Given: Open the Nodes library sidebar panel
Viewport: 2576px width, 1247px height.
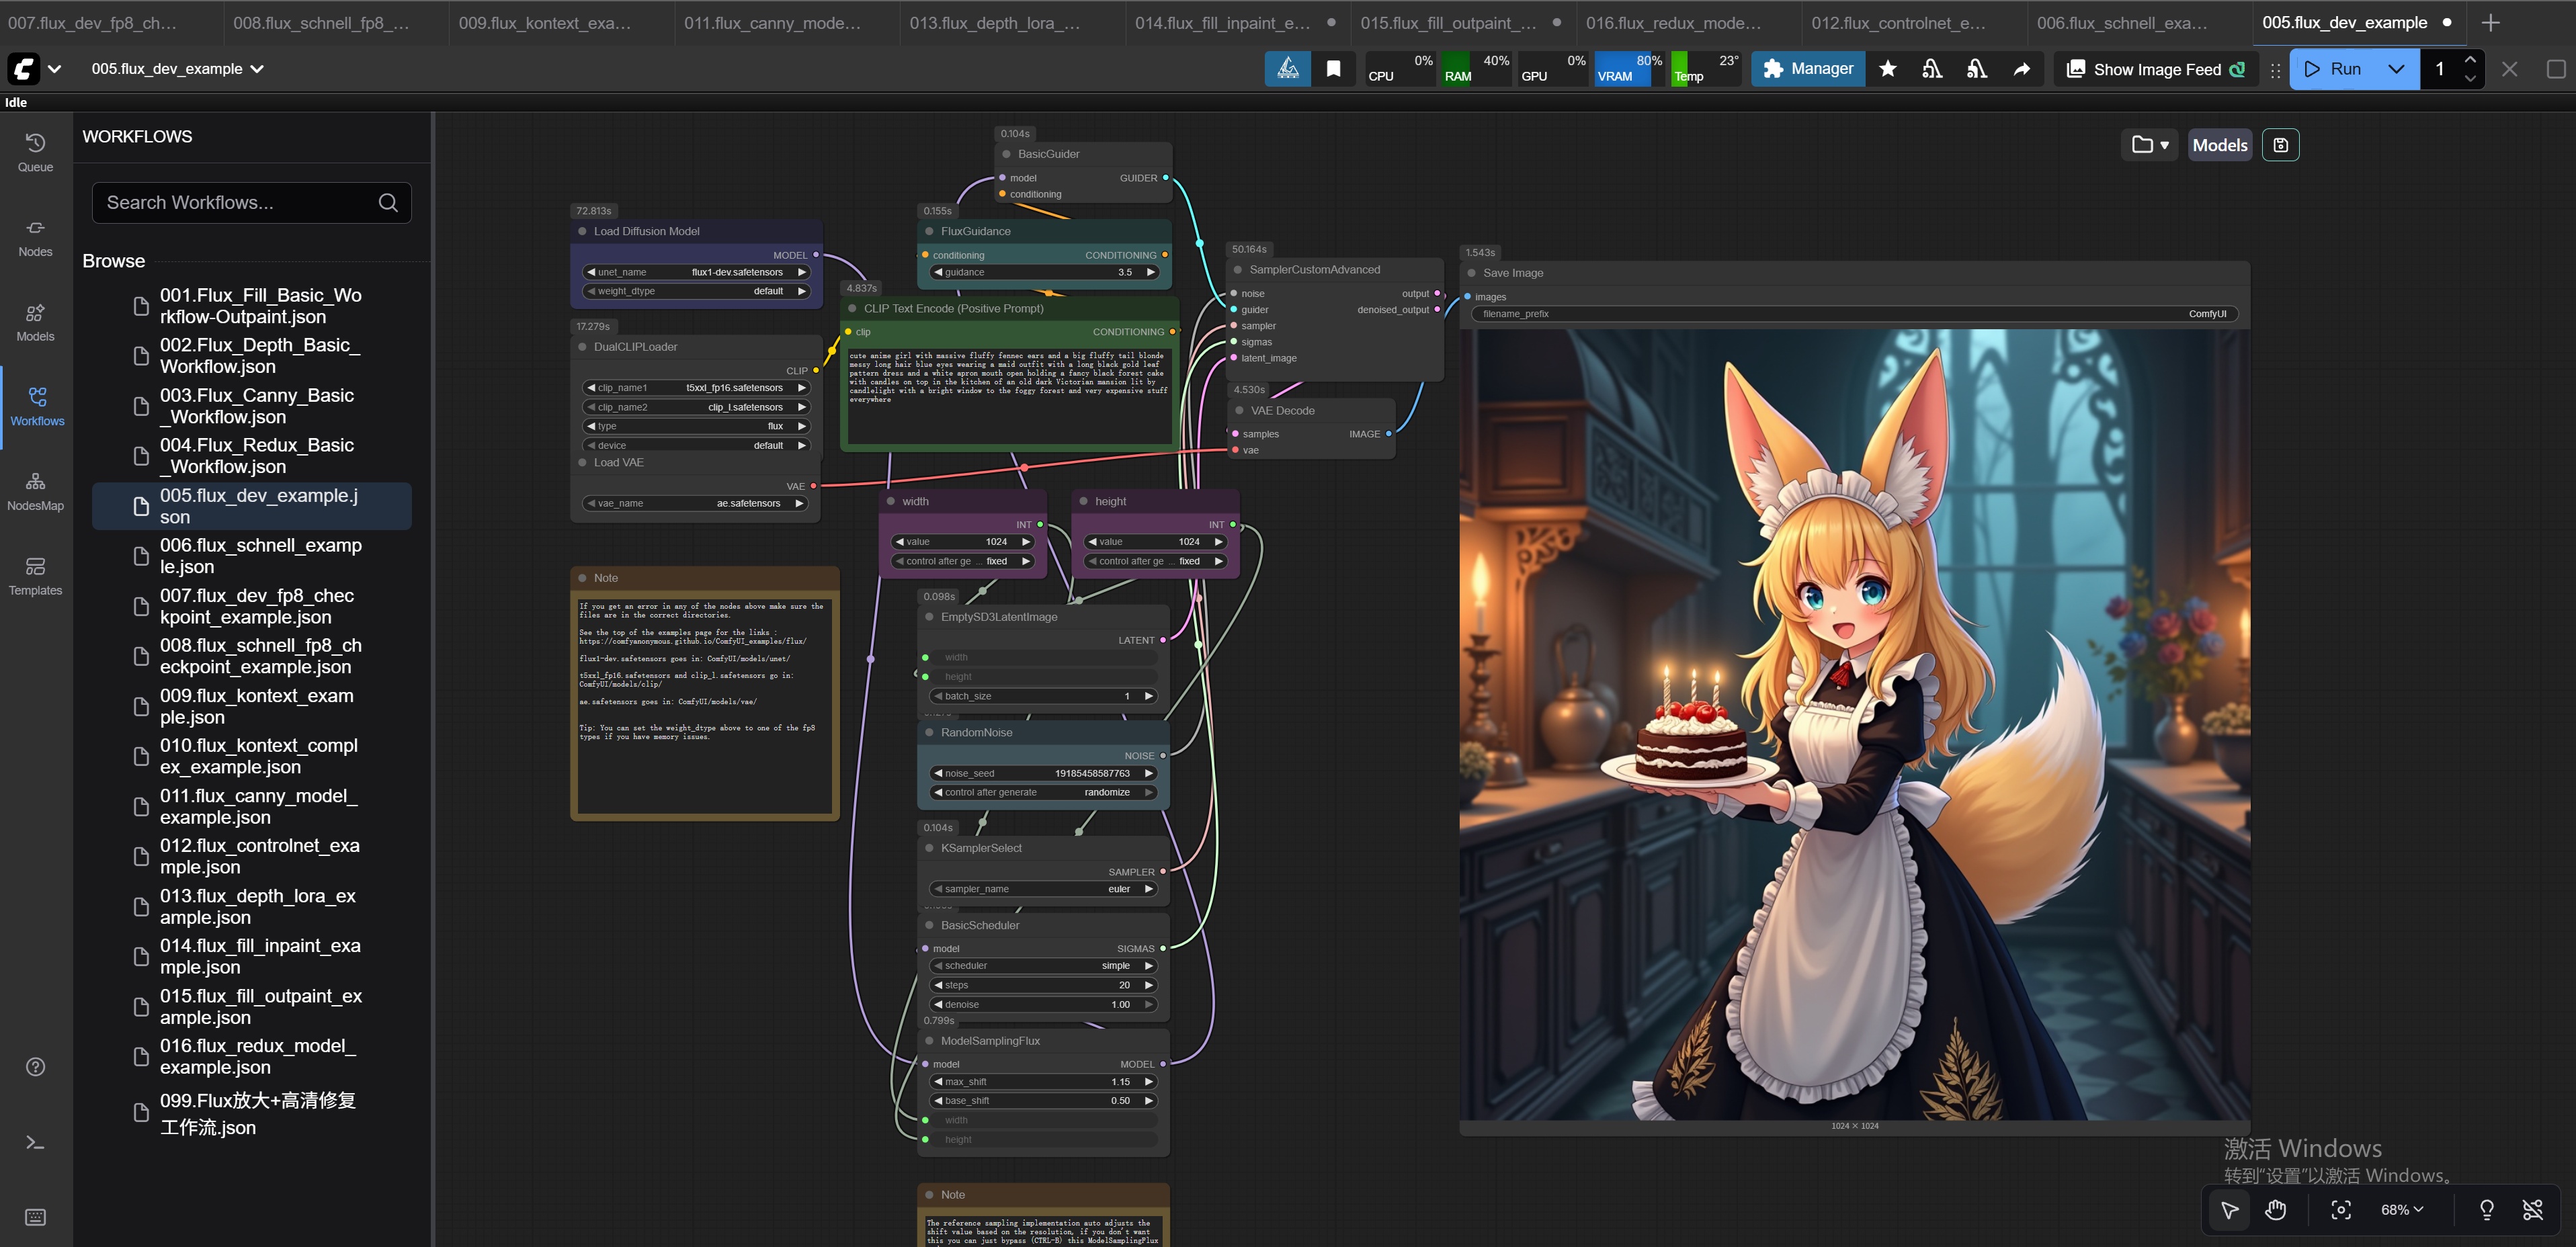Looking at the screenshot, I should (x=35, y=235).
